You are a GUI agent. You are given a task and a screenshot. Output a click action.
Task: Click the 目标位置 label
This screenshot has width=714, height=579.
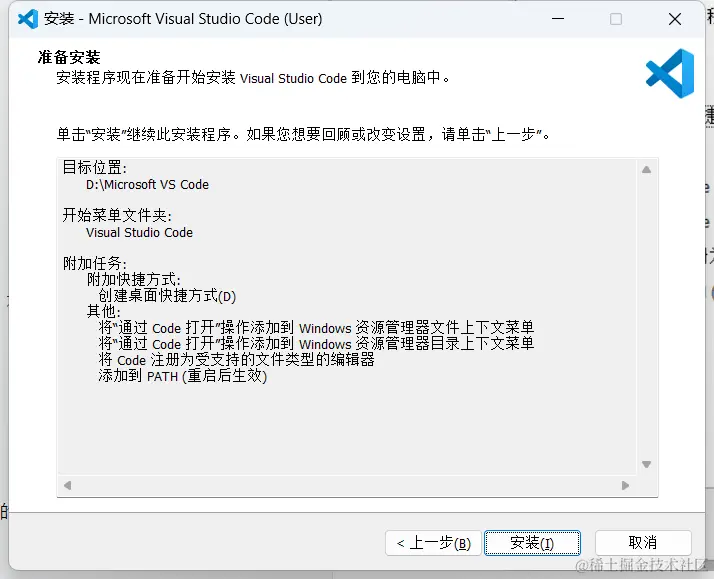95,168
